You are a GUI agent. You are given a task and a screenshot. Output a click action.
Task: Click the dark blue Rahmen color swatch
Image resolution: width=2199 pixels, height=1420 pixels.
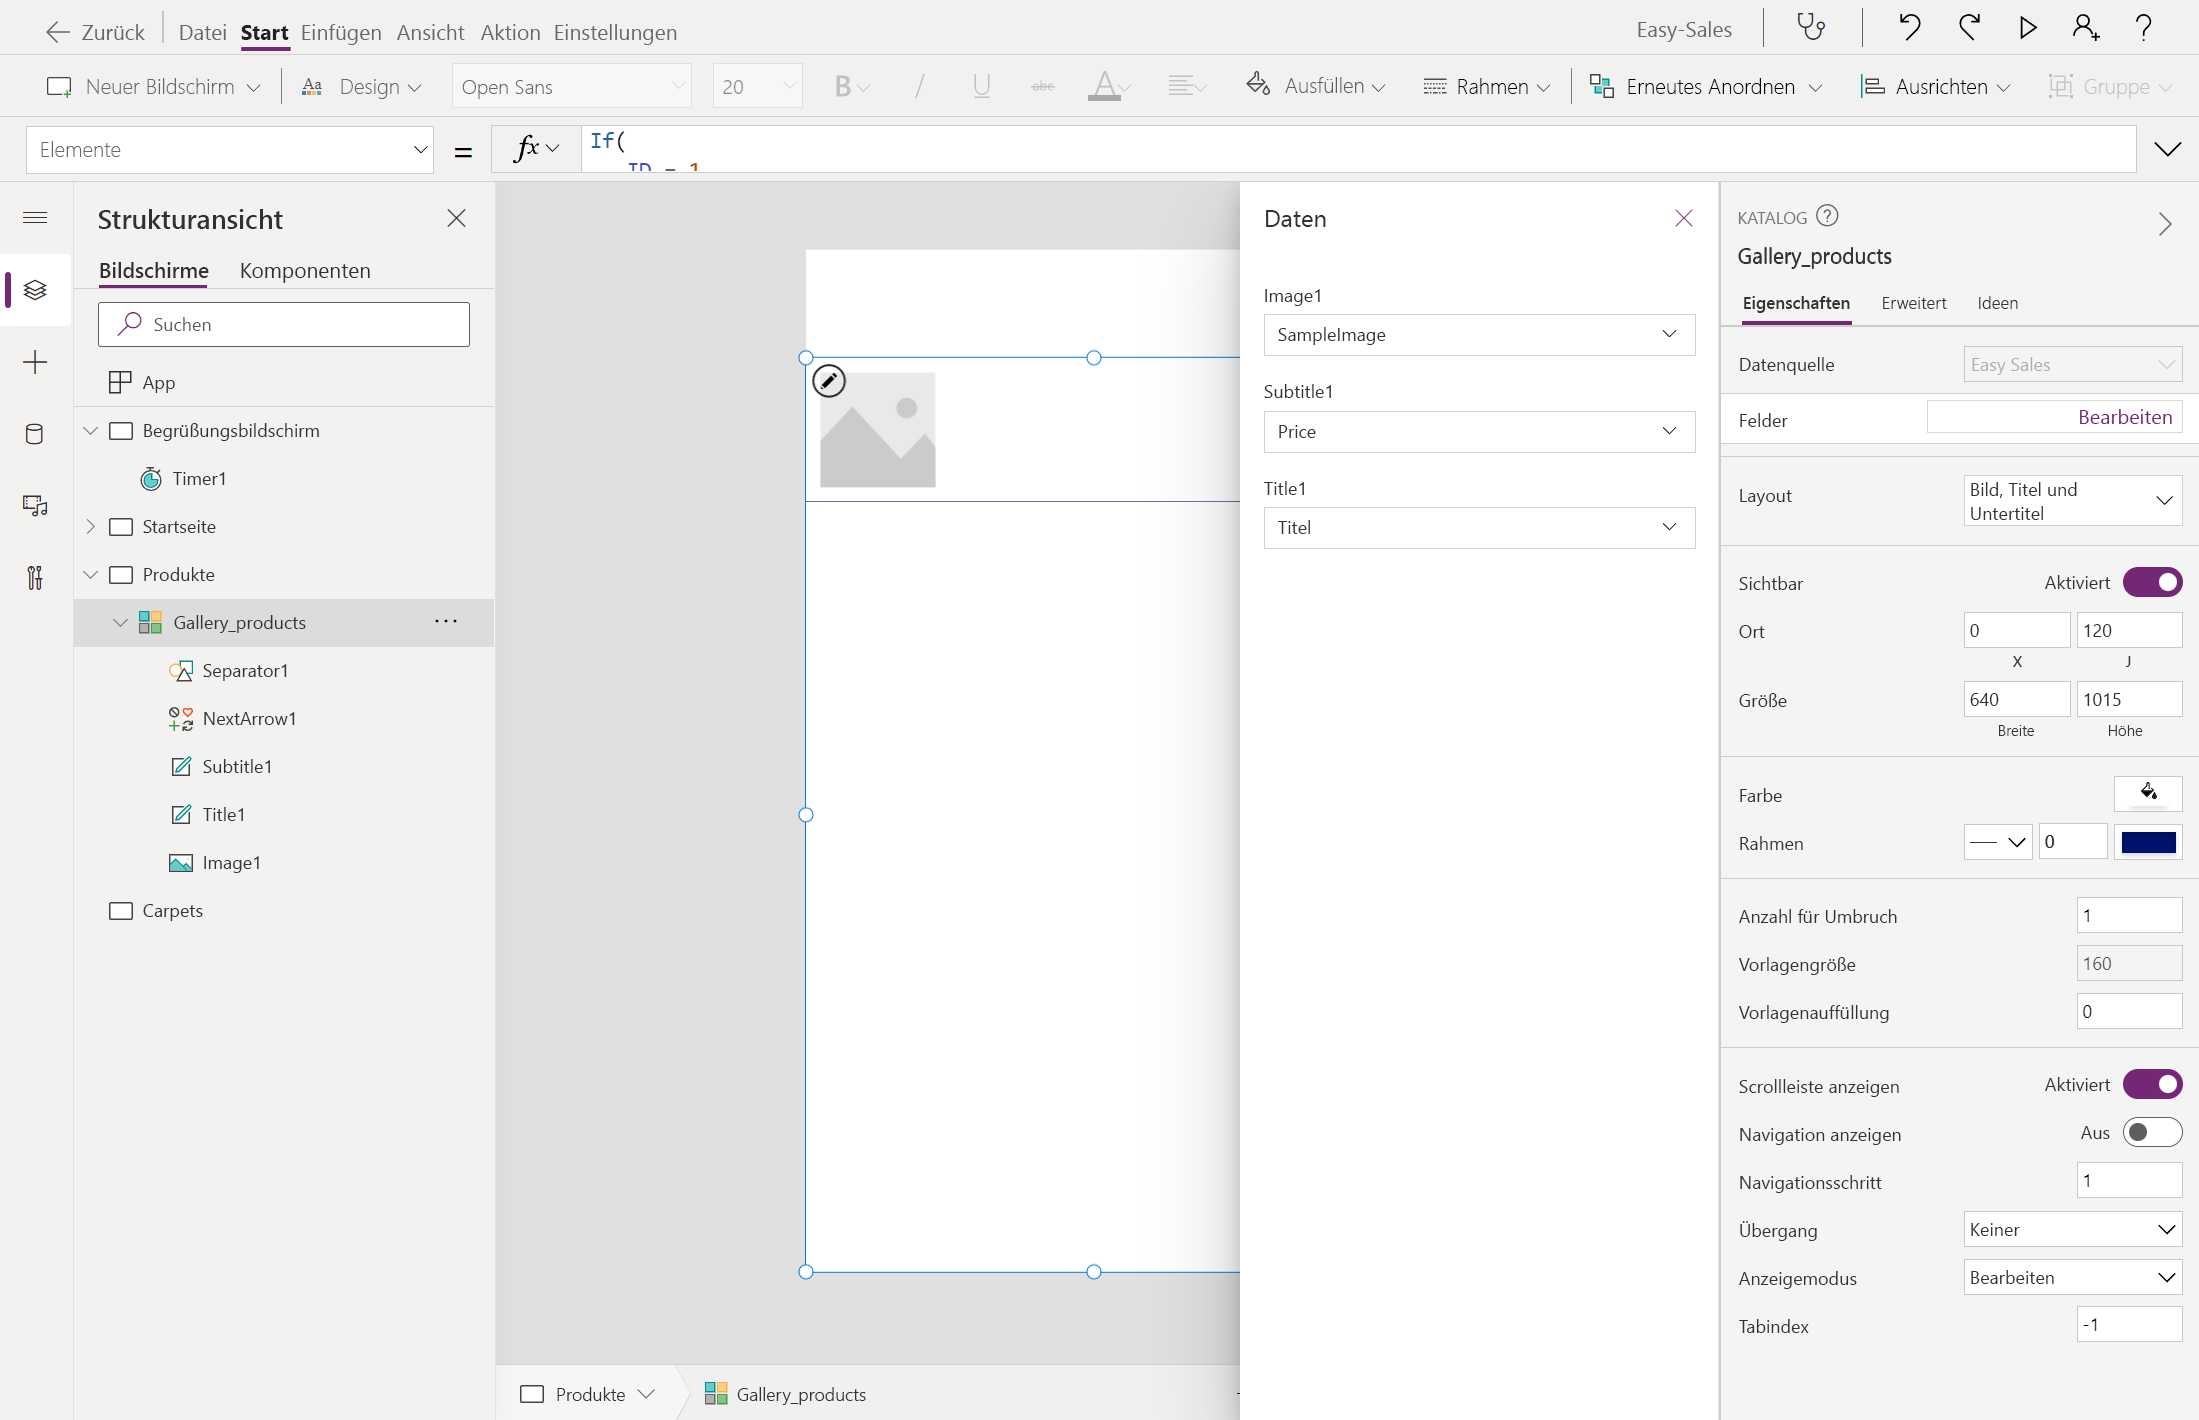(x=2147, y=842)
